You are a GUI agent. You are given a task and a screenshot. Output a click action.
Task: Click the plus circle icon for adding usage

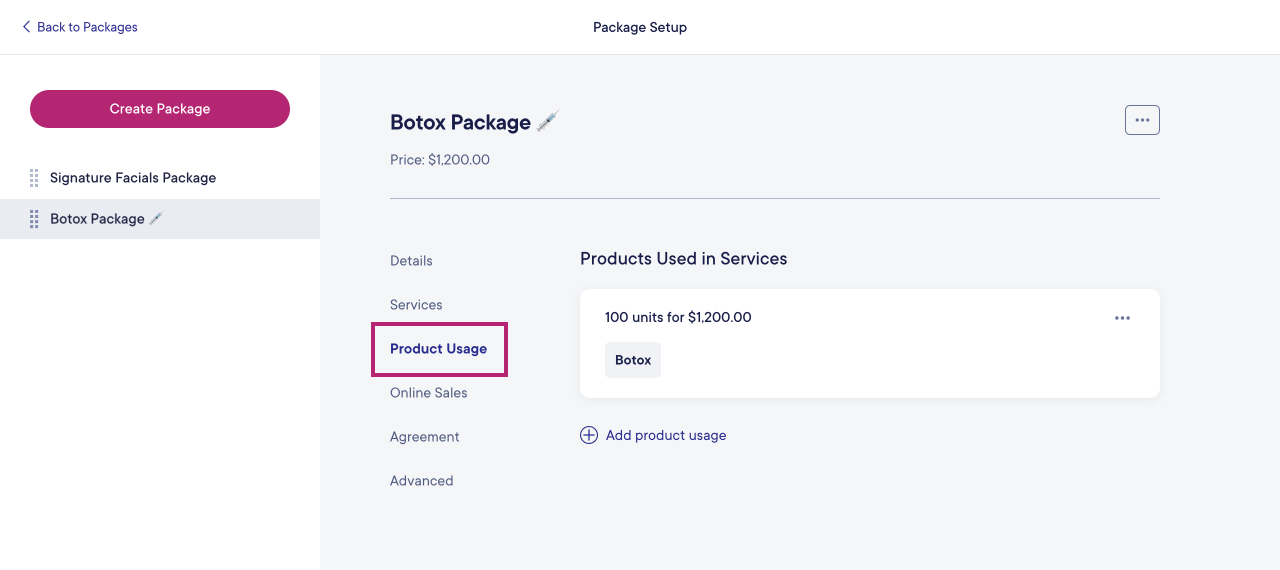[x=589, y=435]
